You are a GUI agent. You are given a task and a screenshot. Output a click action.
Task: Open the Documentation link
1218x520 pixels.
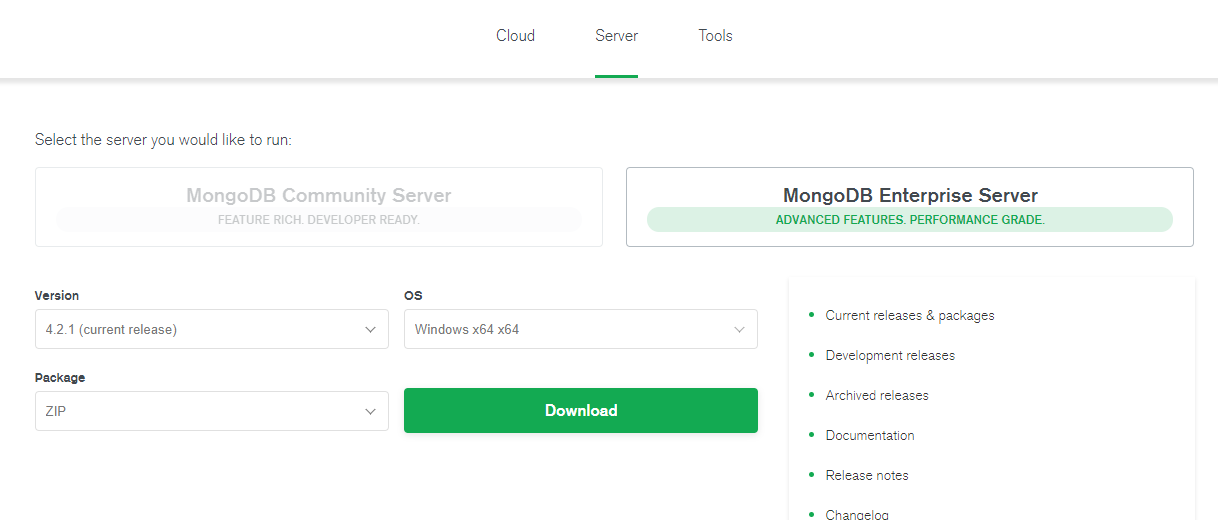pyautogui.click(x=870, y=435)
